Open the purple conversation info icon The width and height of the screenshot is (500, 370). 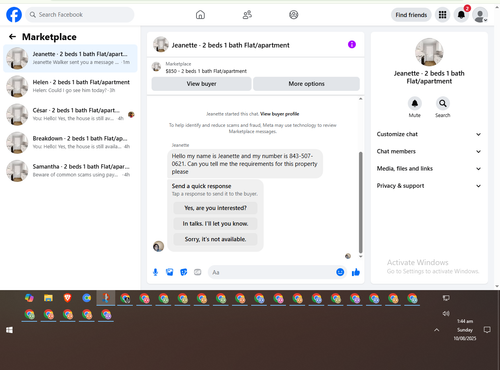coord(352,44)
